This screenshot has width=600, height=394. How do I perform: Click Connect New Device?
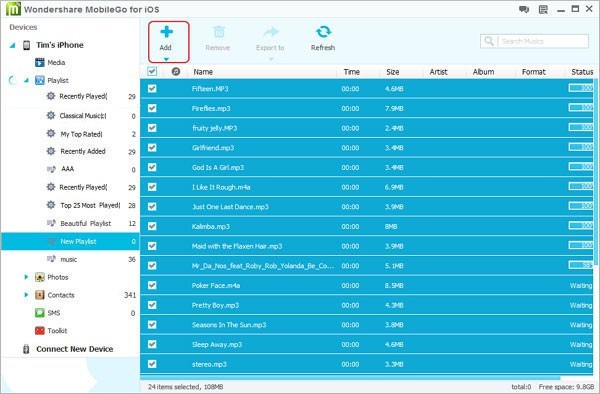tap(75, 349)
